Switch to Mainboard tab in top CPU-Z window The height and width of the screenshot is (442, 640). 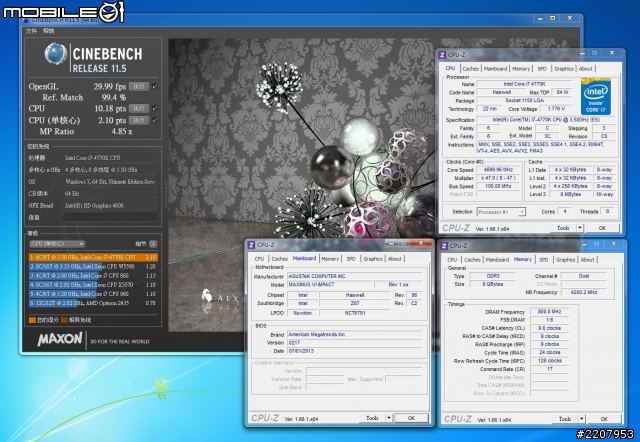[495, 69]
